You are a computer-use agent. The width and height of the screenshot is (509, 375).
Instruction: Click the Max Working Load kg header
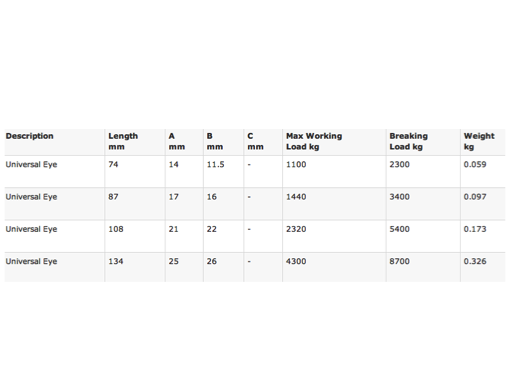(314, 141)
